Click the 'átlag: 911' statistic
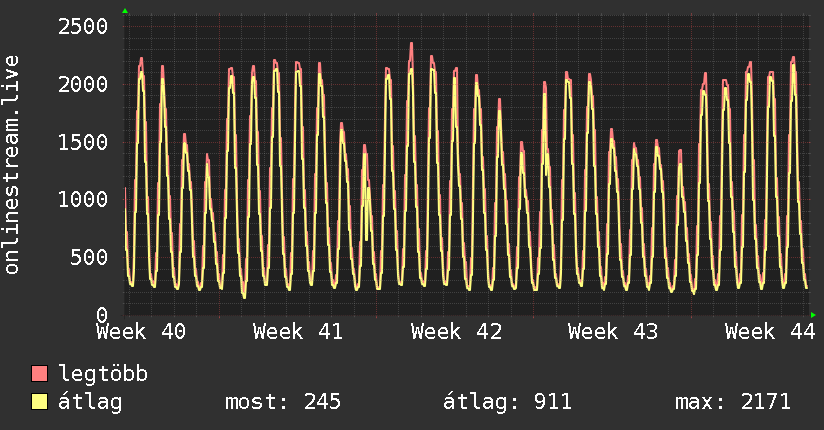 (x=507, y=402)
